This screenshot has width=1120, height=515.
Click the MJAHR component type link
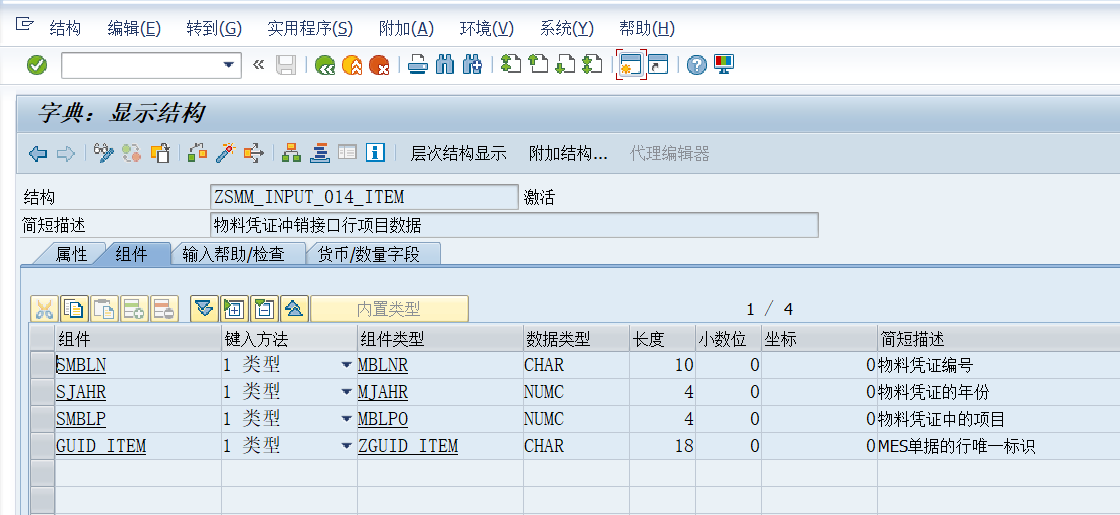[x=383, y=392]
